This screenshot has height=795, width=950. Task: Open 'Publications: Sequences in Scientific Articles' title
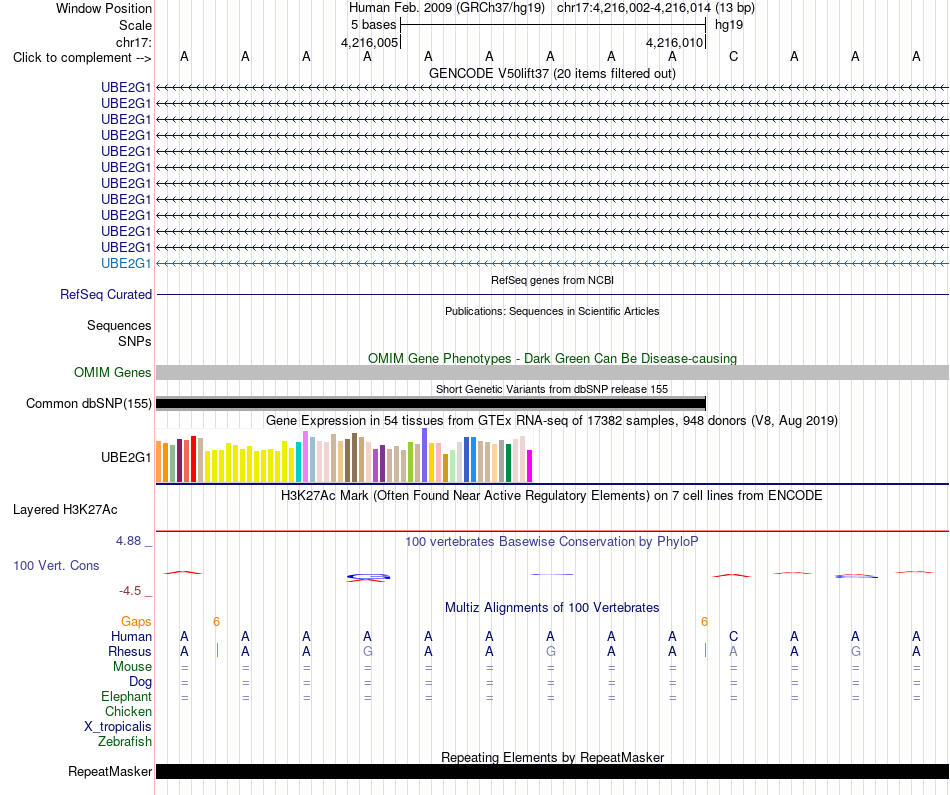(552, 311)
